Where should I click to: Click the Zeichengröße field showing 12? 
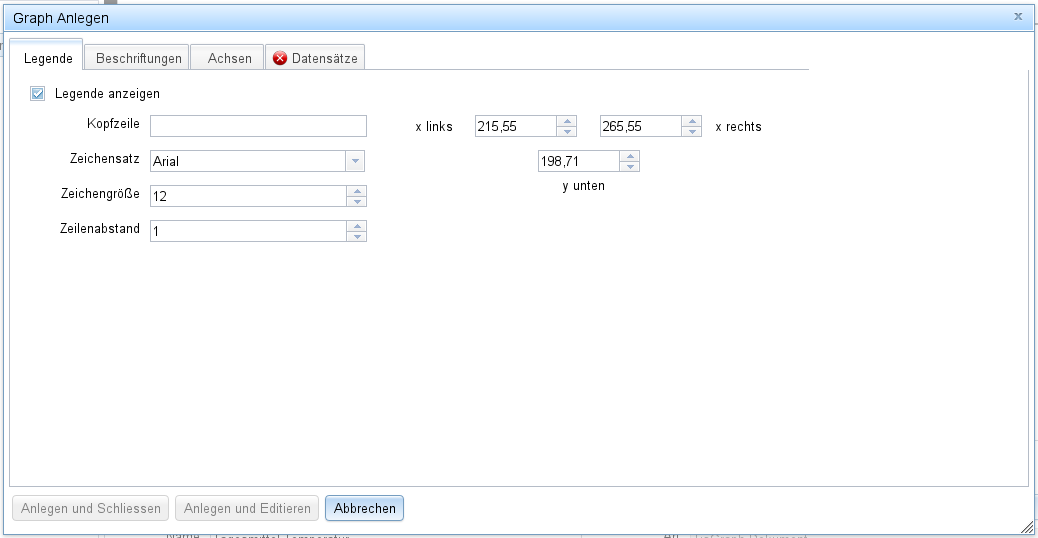pos(248,196)
